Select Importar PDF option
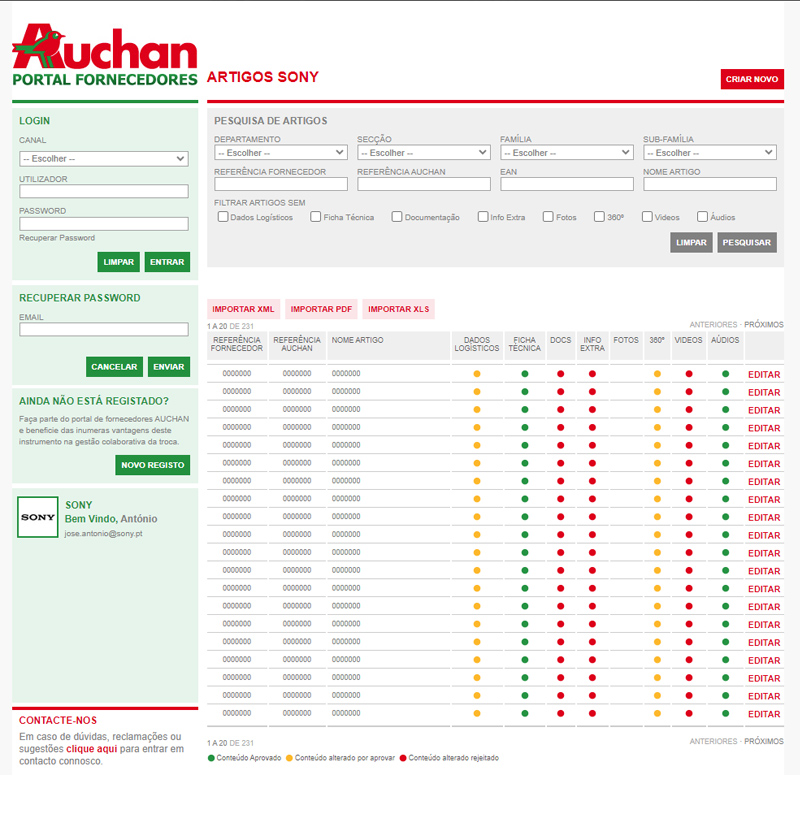Viewport: 800px width, 833px height. click(x=321, y=309)
